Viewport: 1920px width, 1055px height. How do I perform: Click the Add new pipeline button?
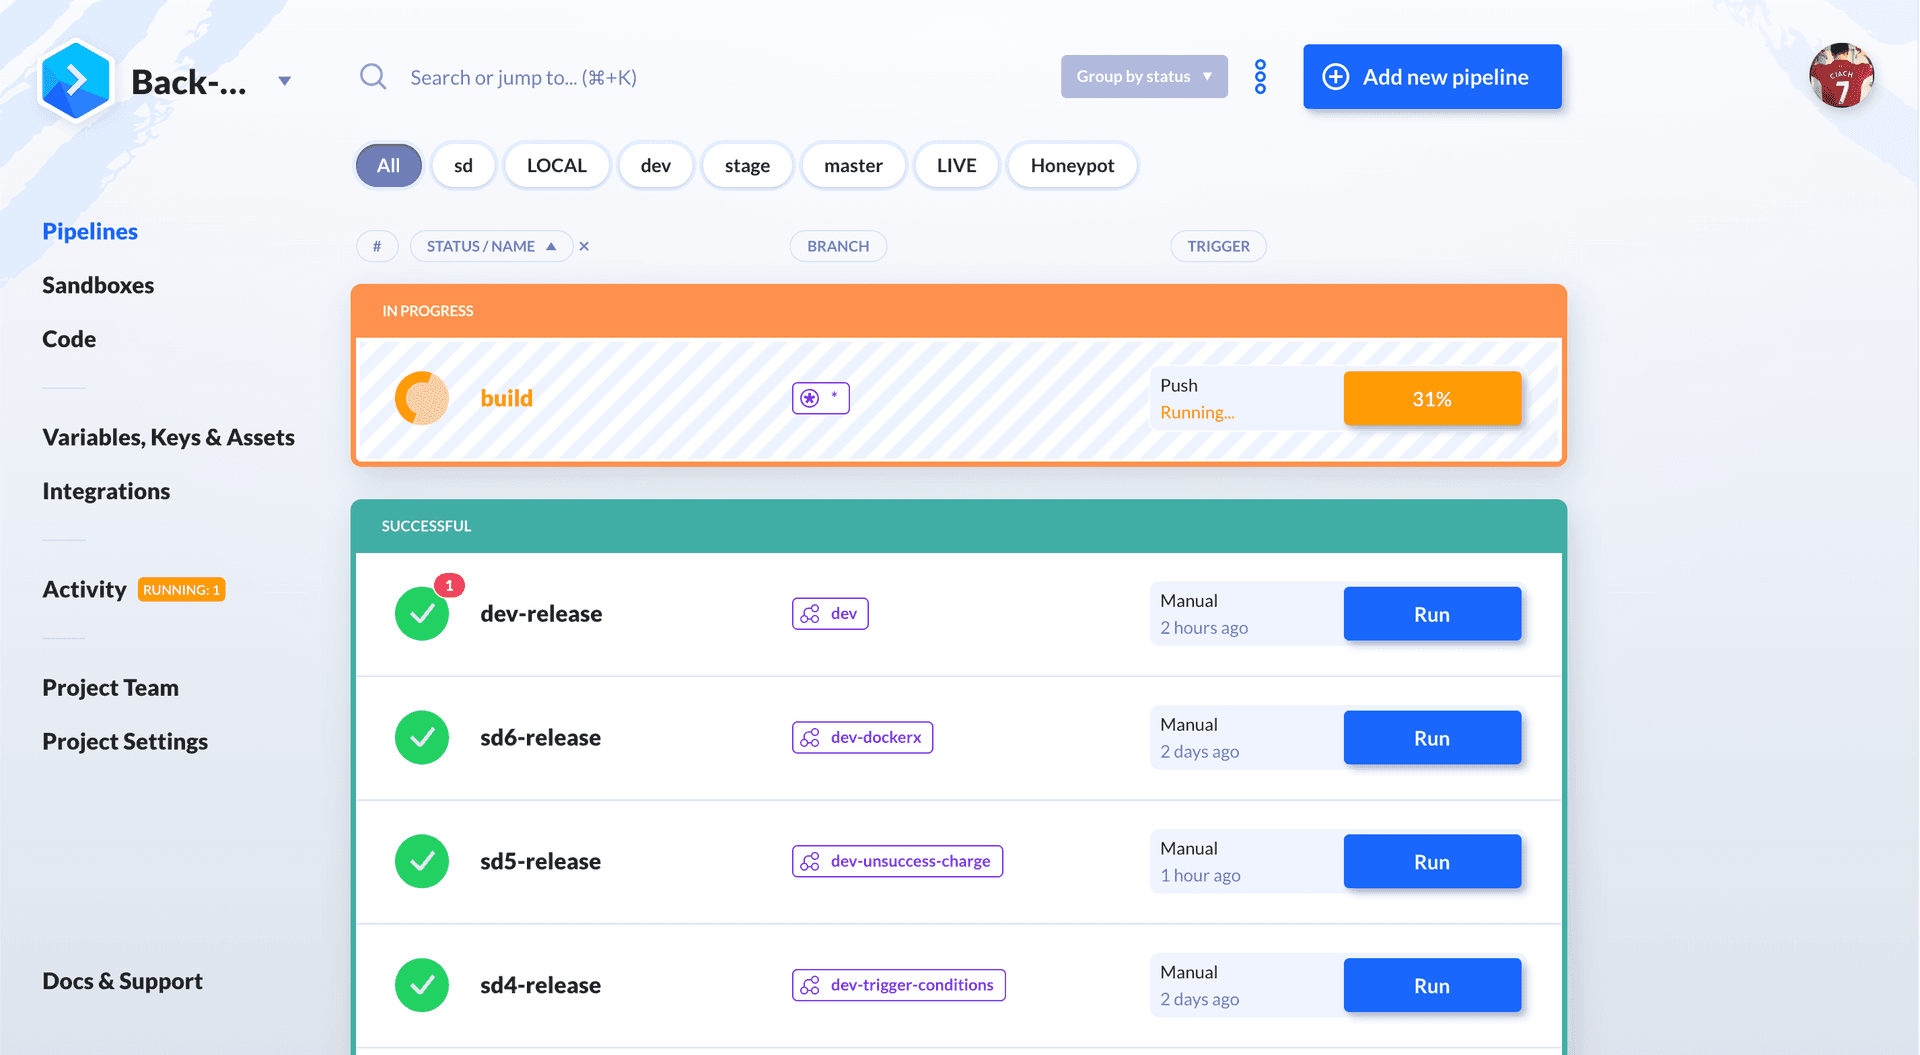click(x=1432, y=77)
